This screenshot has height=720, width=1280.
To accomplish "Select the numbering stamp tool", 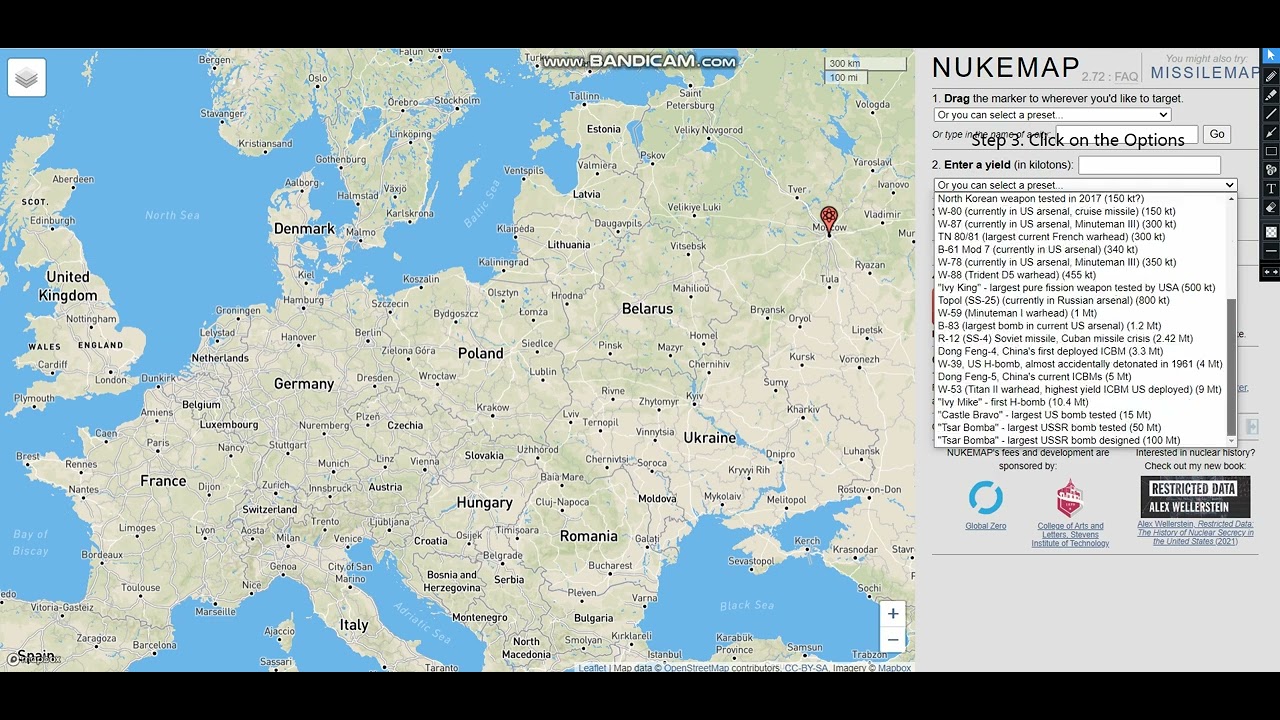I will tap(1271, 170).
